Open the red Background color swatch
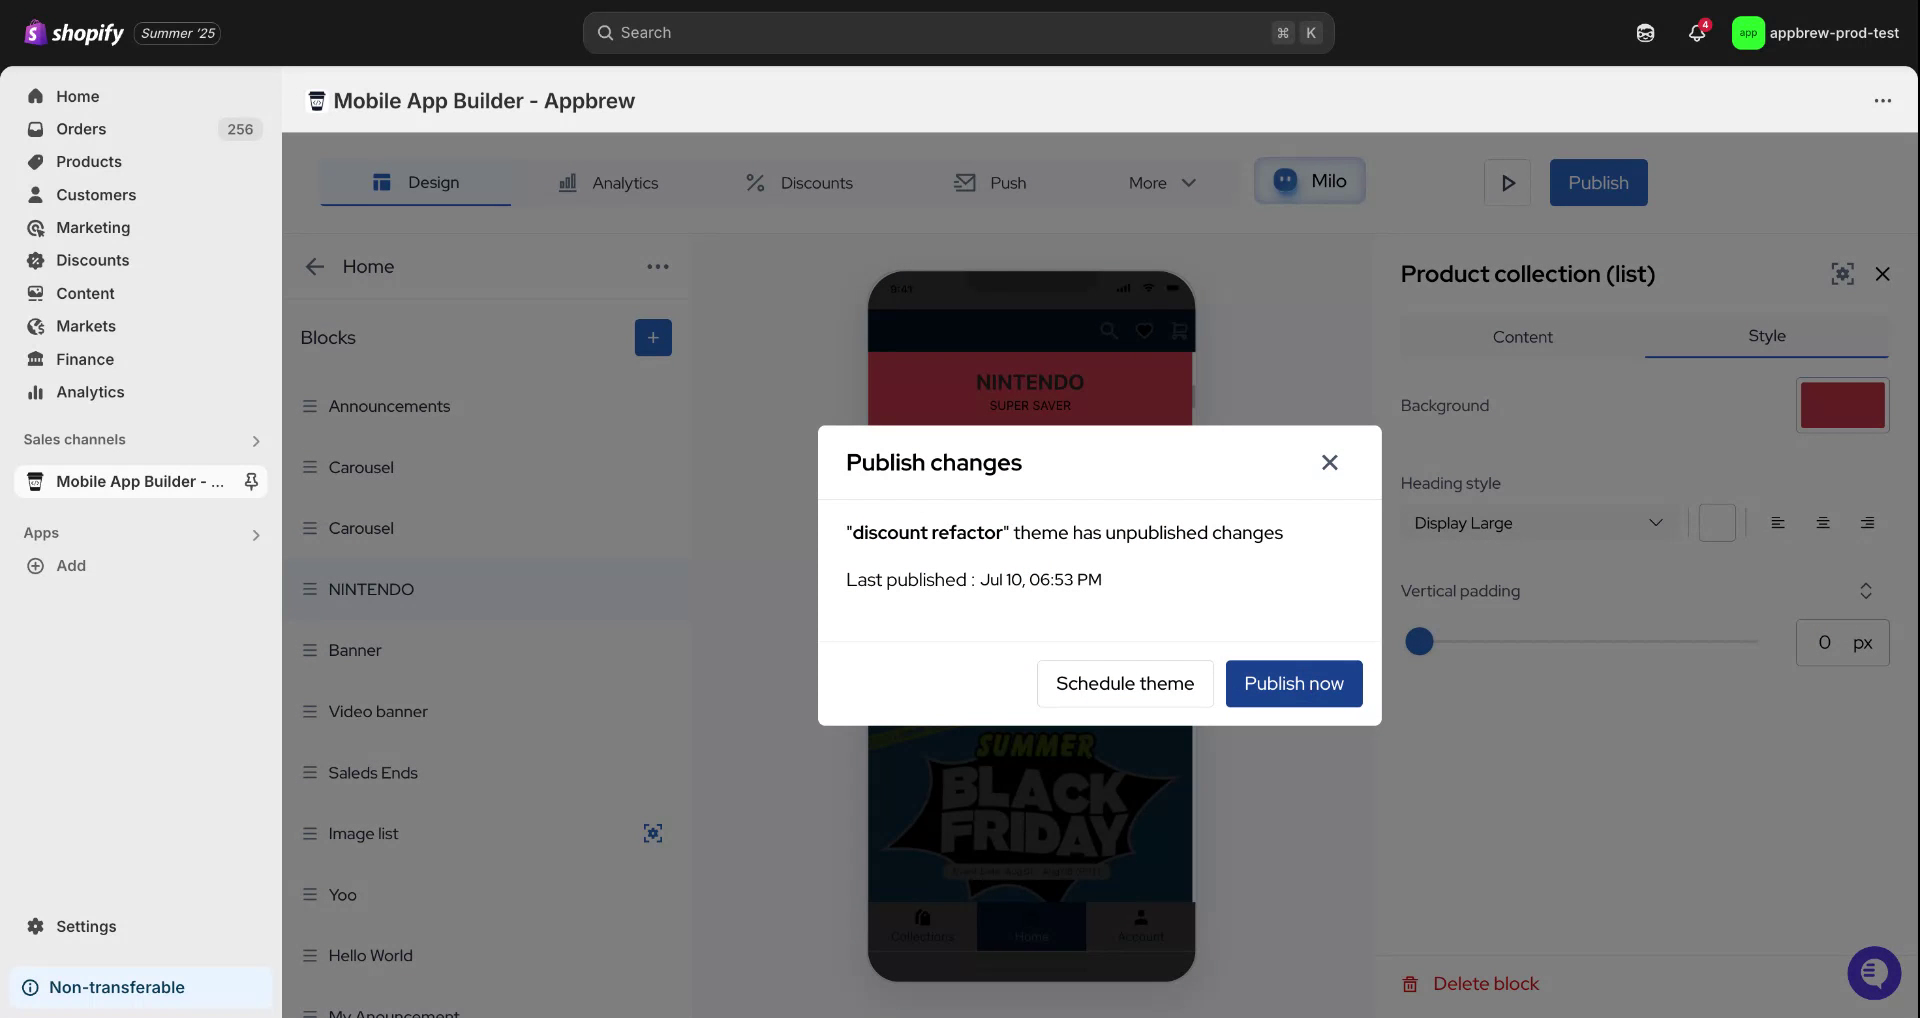The height and width of the screenshot is (1018, 1920). tap(1842, 405)
